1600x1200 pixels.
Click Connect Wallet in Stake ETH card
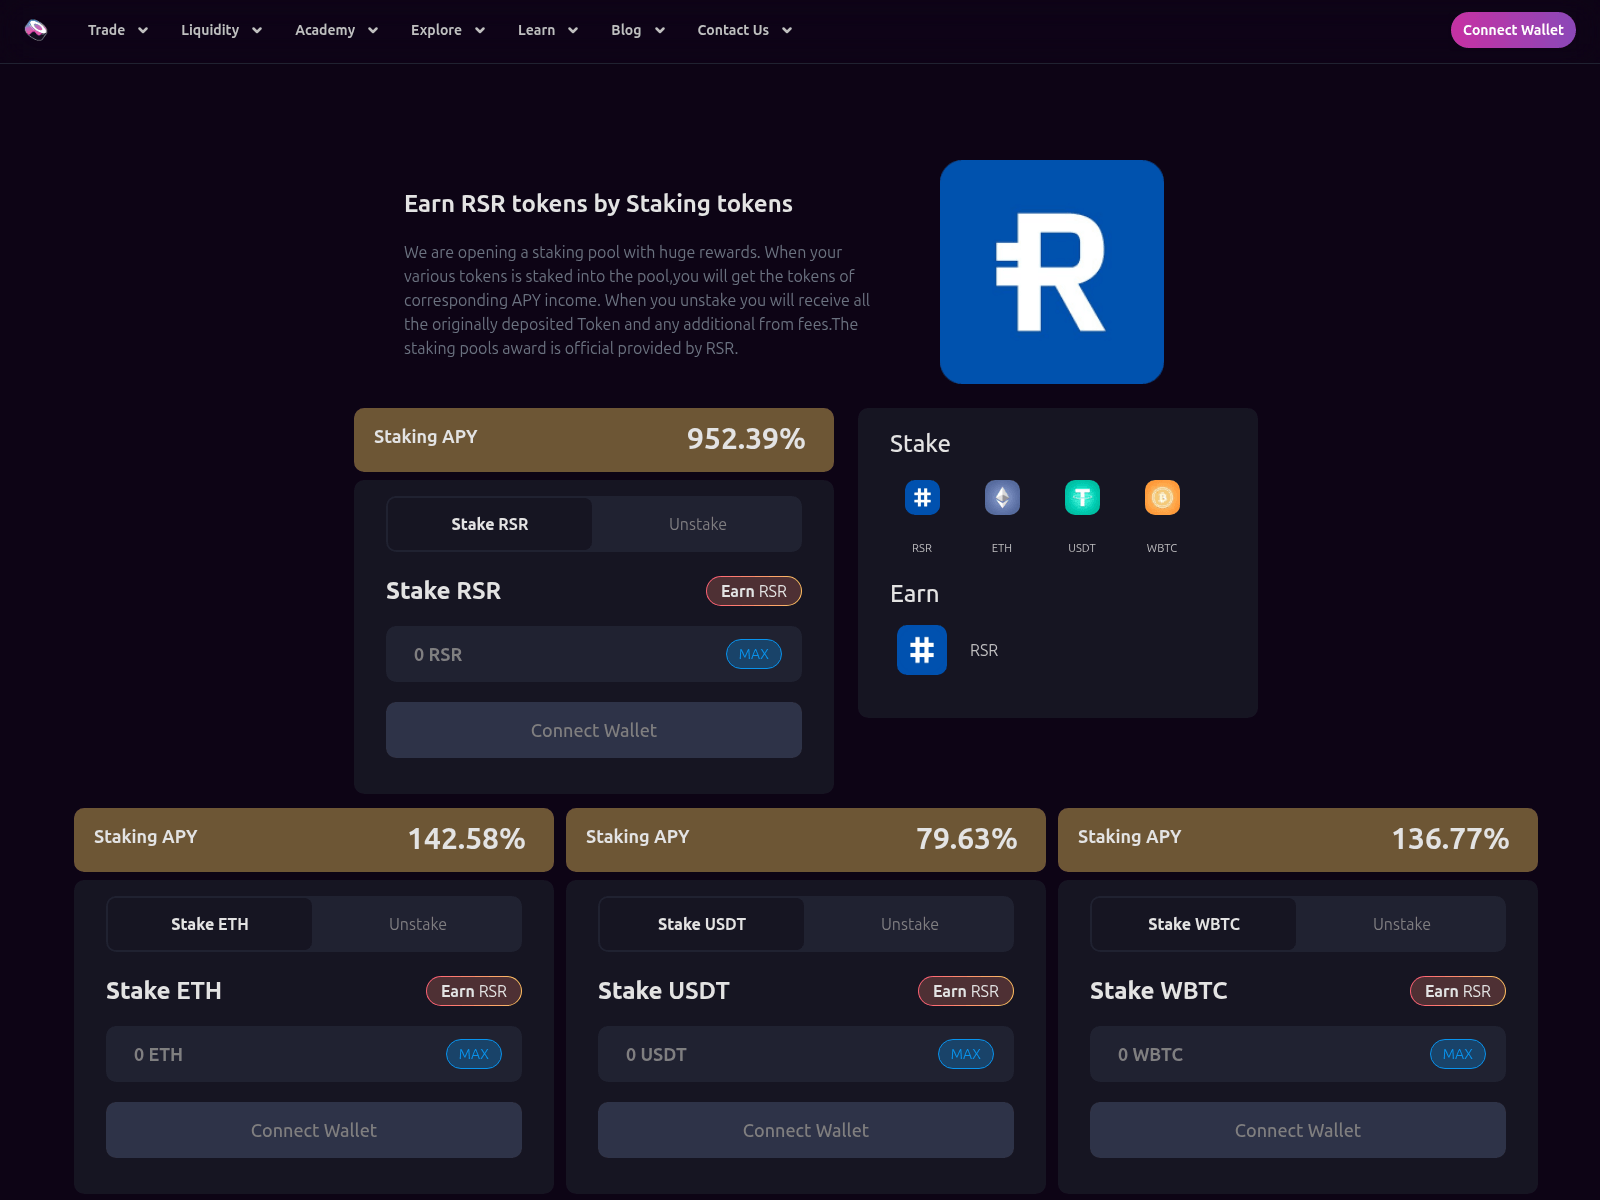pos(314,1130)
